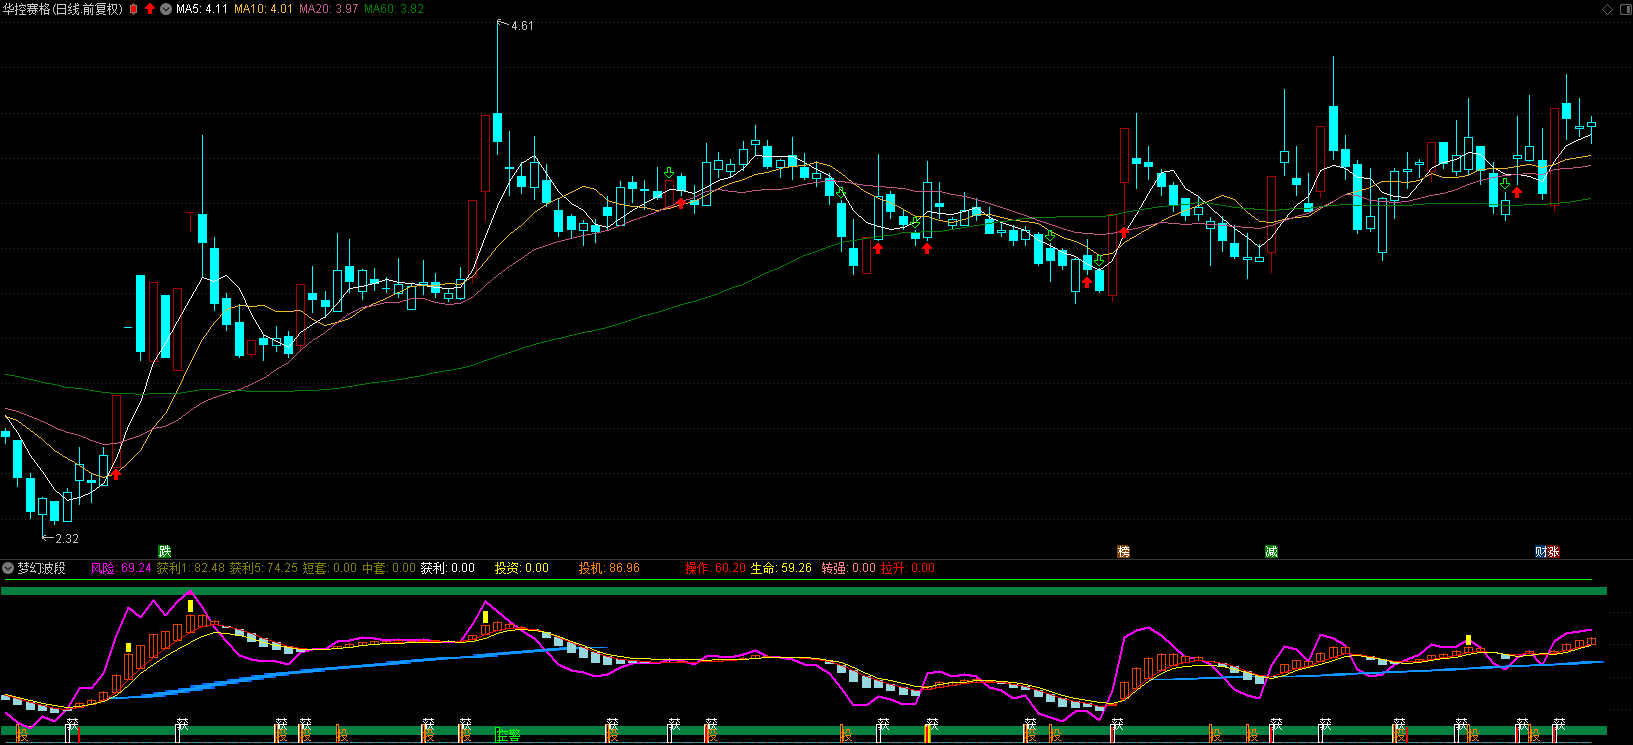
Task: Click the 拉升: 0.00 value
Action: pos(908,568)
